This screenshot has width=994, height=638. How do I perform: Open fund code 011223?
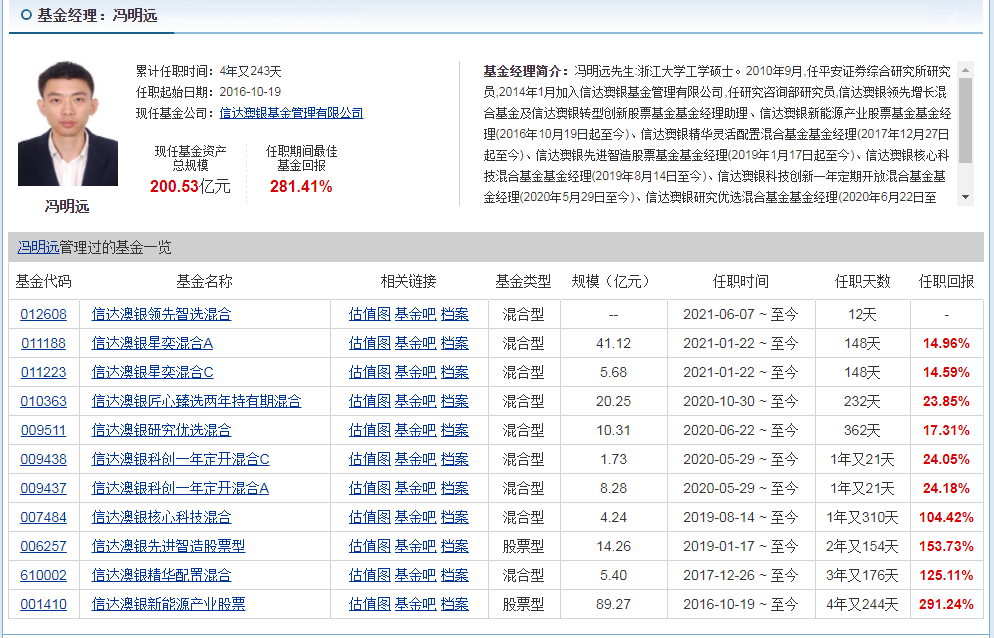coord(43,372)
